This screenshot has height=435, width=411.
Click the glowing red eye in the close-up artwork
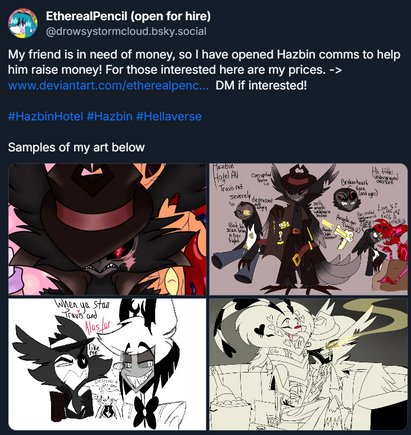point(123,250)
